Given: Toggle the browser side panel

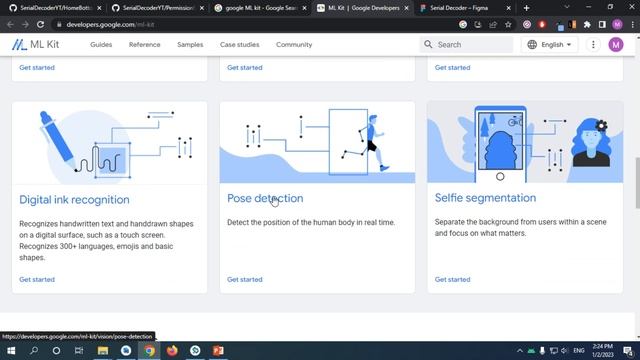Looking at the screenshot, I should [x=602, y=24].
